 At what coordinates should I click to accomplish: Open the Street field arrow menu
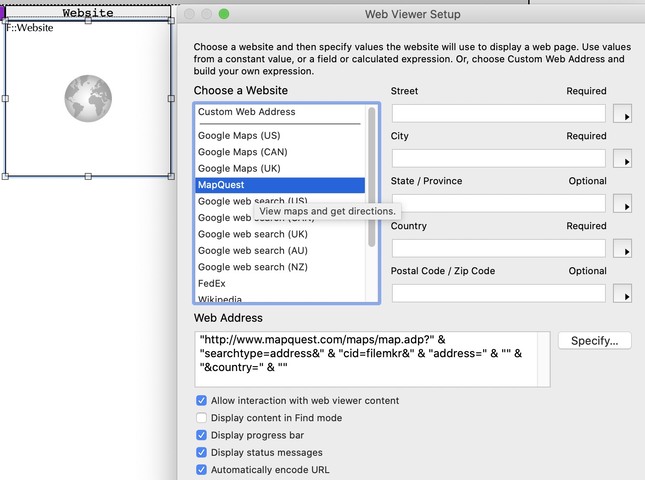tap(621, 115)
